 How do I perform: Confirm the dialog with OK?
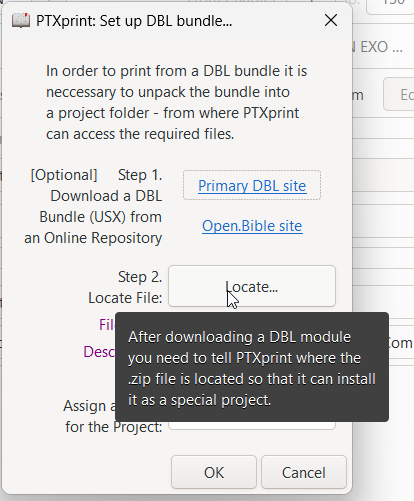coord(214,472)
